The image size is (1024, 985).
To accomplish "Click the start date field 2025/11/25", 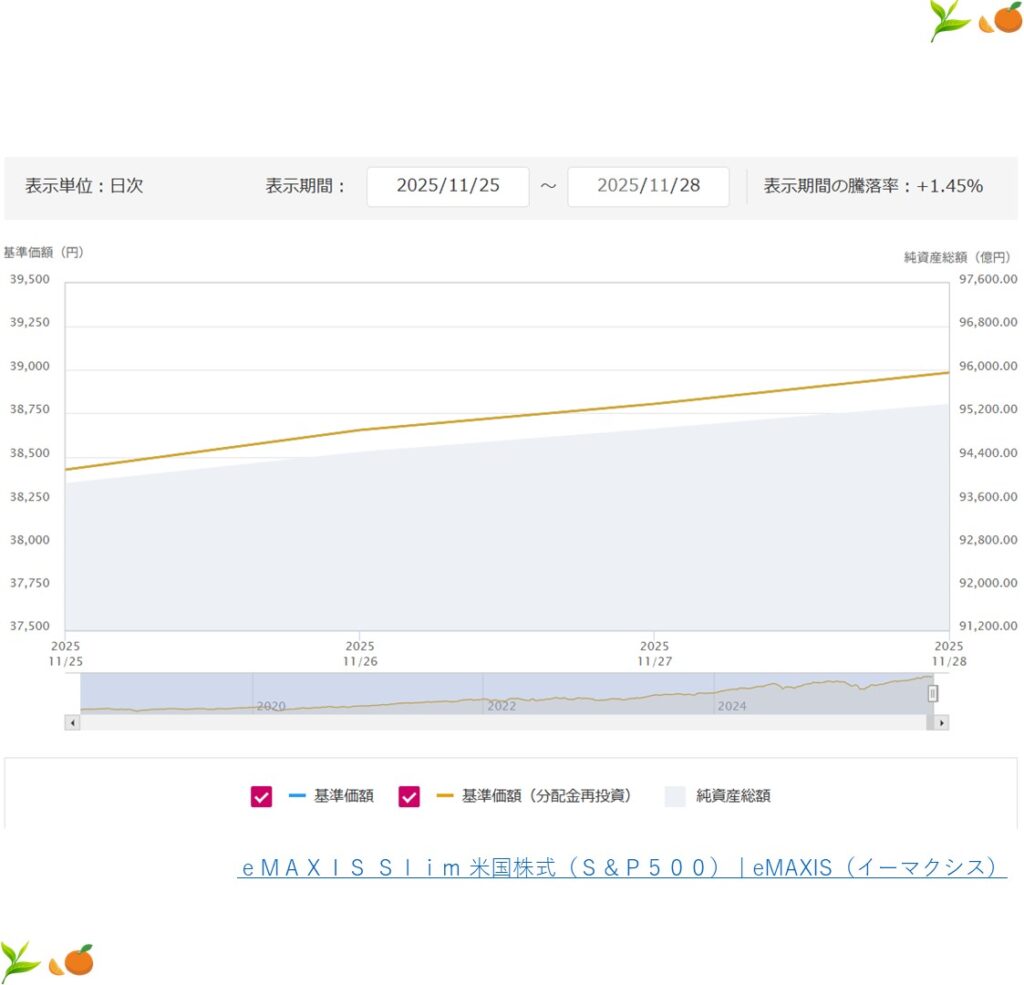I will 447,186.
